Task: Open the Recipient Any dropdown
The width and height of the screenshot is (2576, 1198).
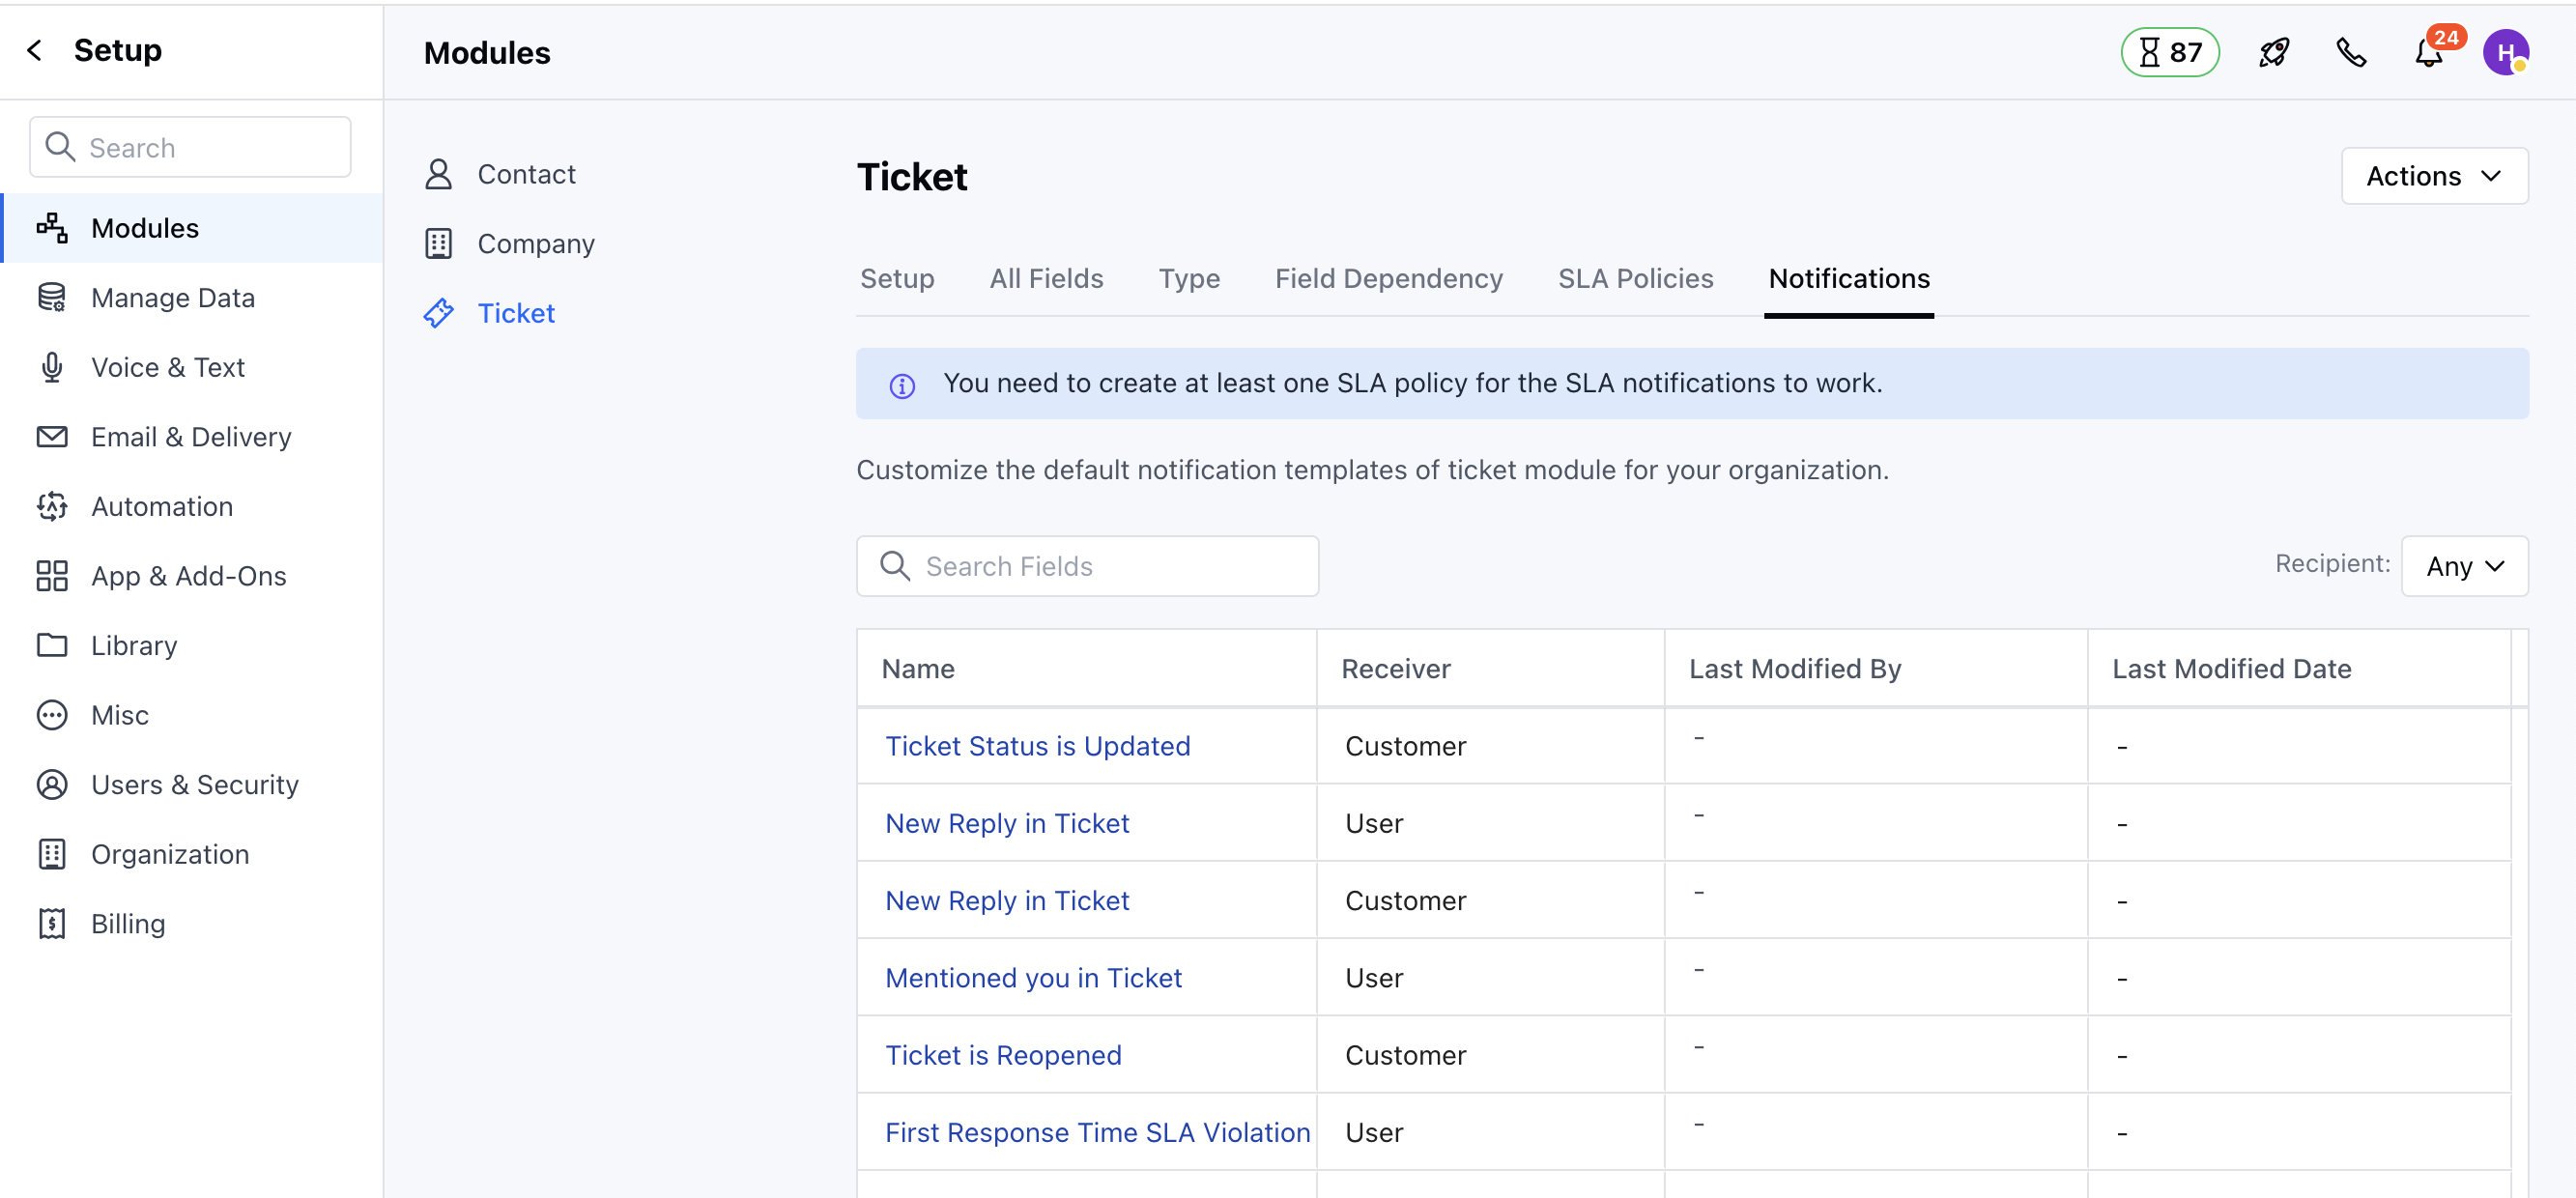Action: [2464, 566]
